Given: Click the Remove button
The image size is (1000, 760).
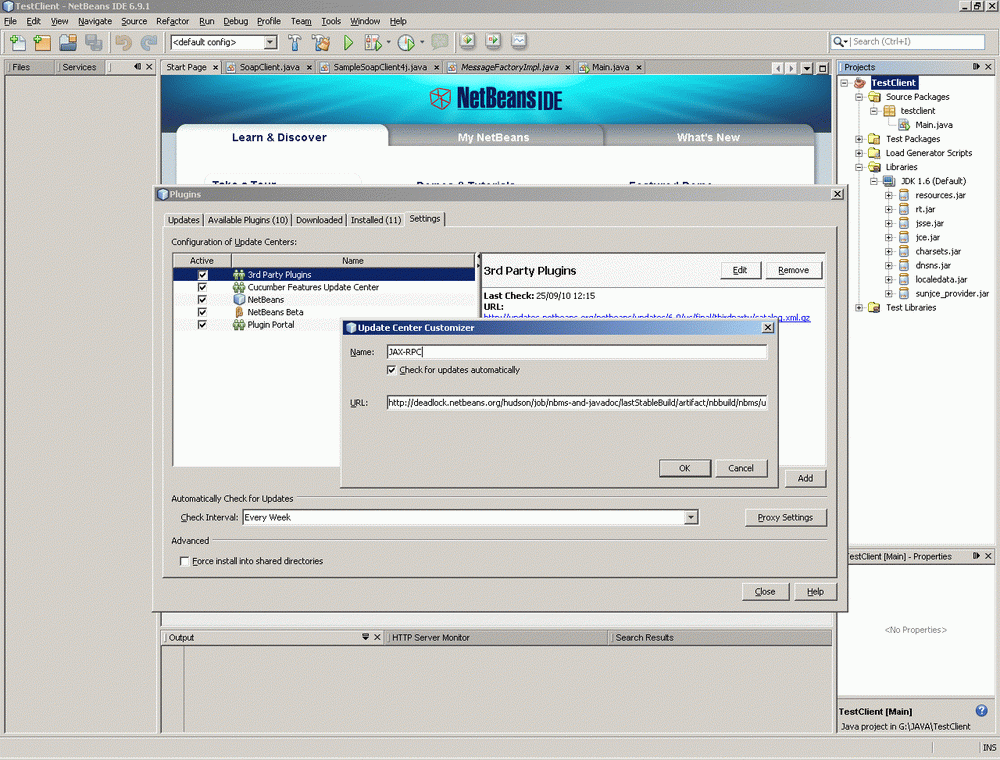Looking at the screenshot, I should coord(793,270).
